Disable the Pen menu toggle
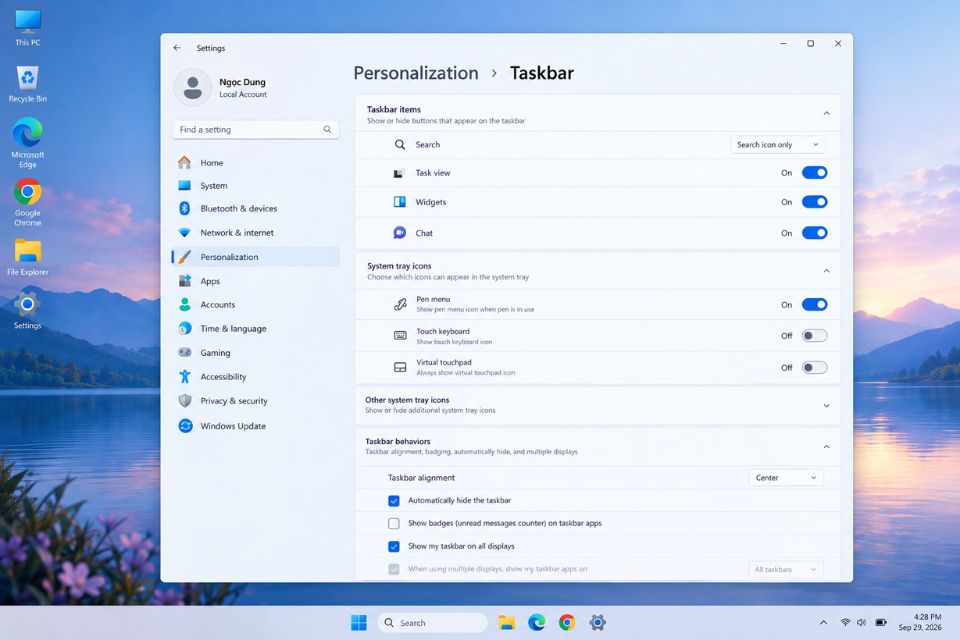Screen dimensions: 960x640 point(814,304)
